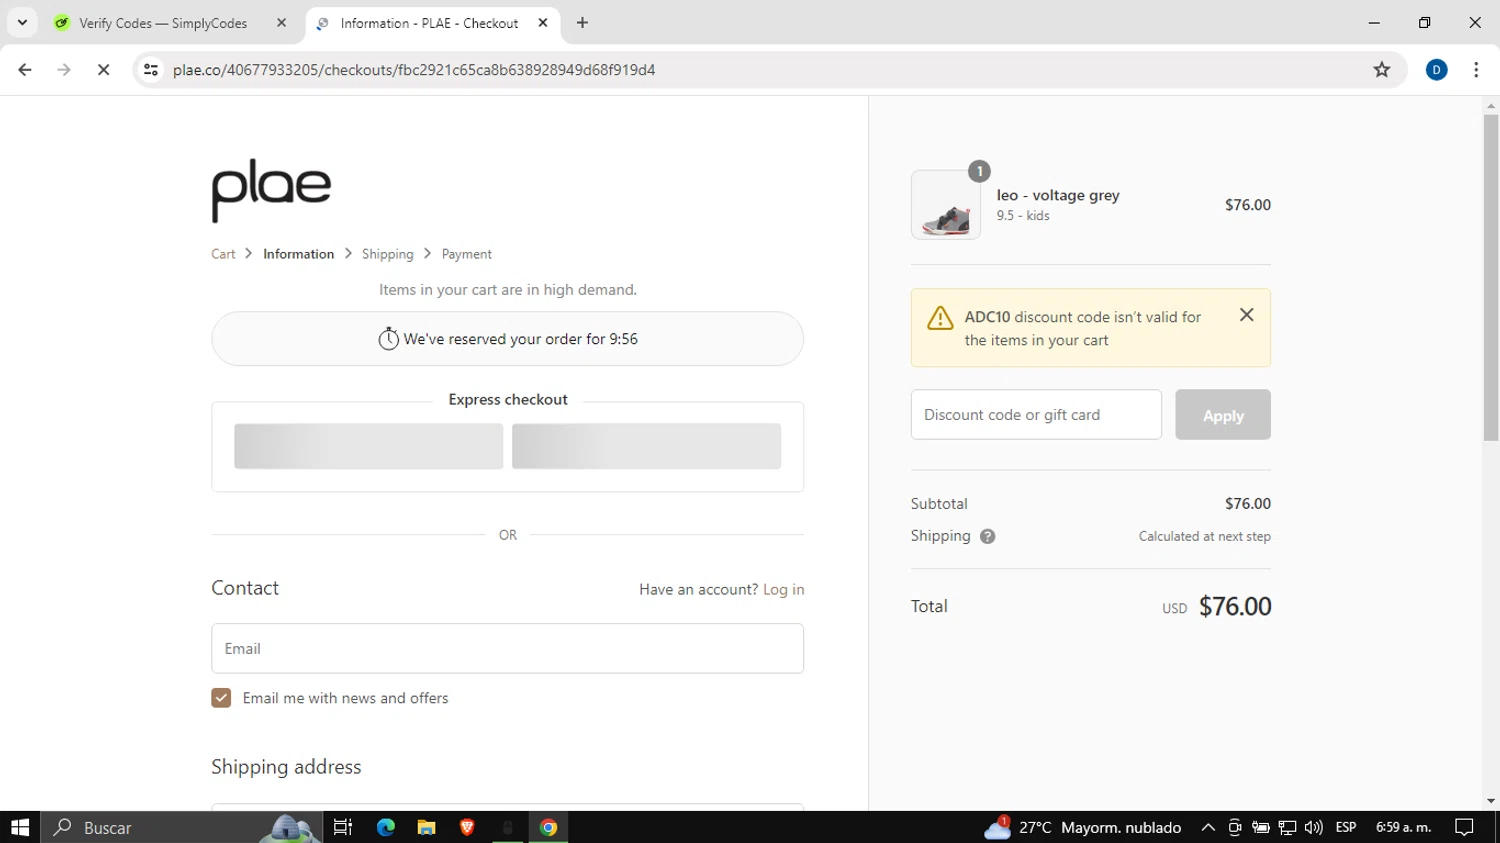Select the Information - PLAE - Checkout tab
1500x843 pixels.
(x=429, y=23)
